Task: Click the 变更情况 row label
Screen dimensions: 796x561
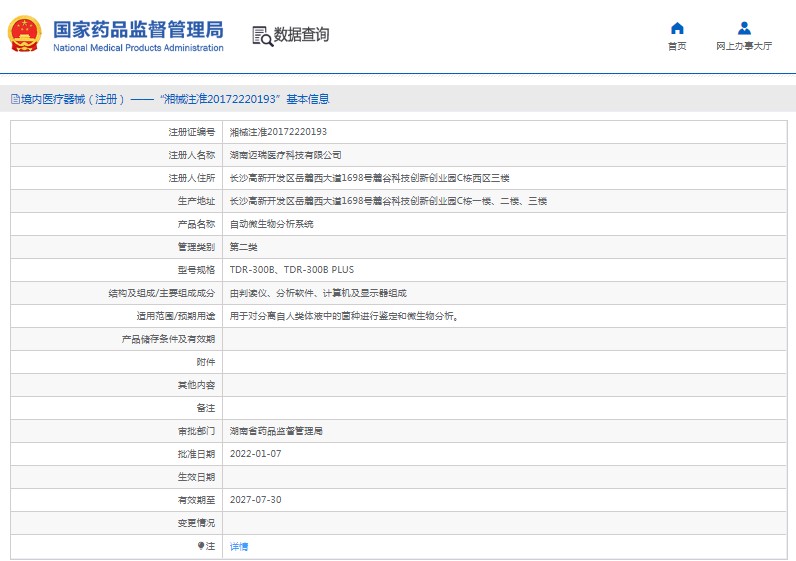Action: 196,522
